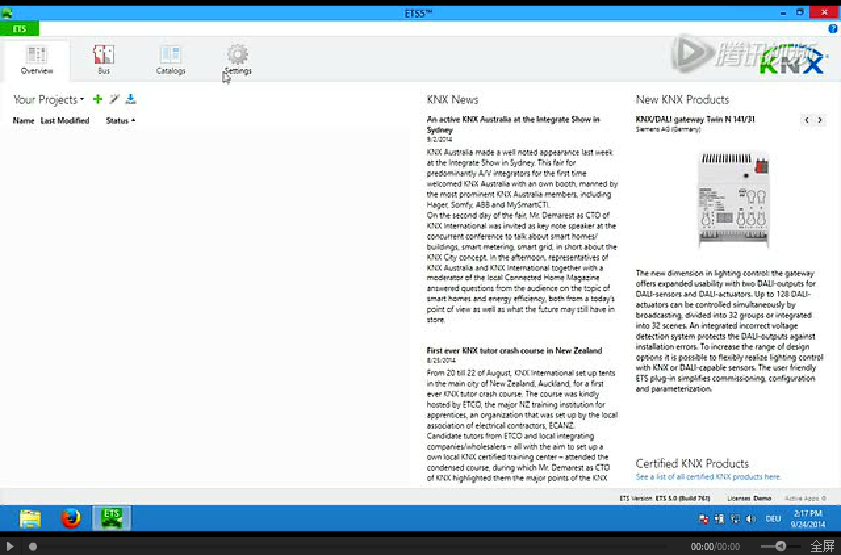Click the video progress marker
Image resolution: width=841 pixels, height=555 pixels.
tap(33, 546)
